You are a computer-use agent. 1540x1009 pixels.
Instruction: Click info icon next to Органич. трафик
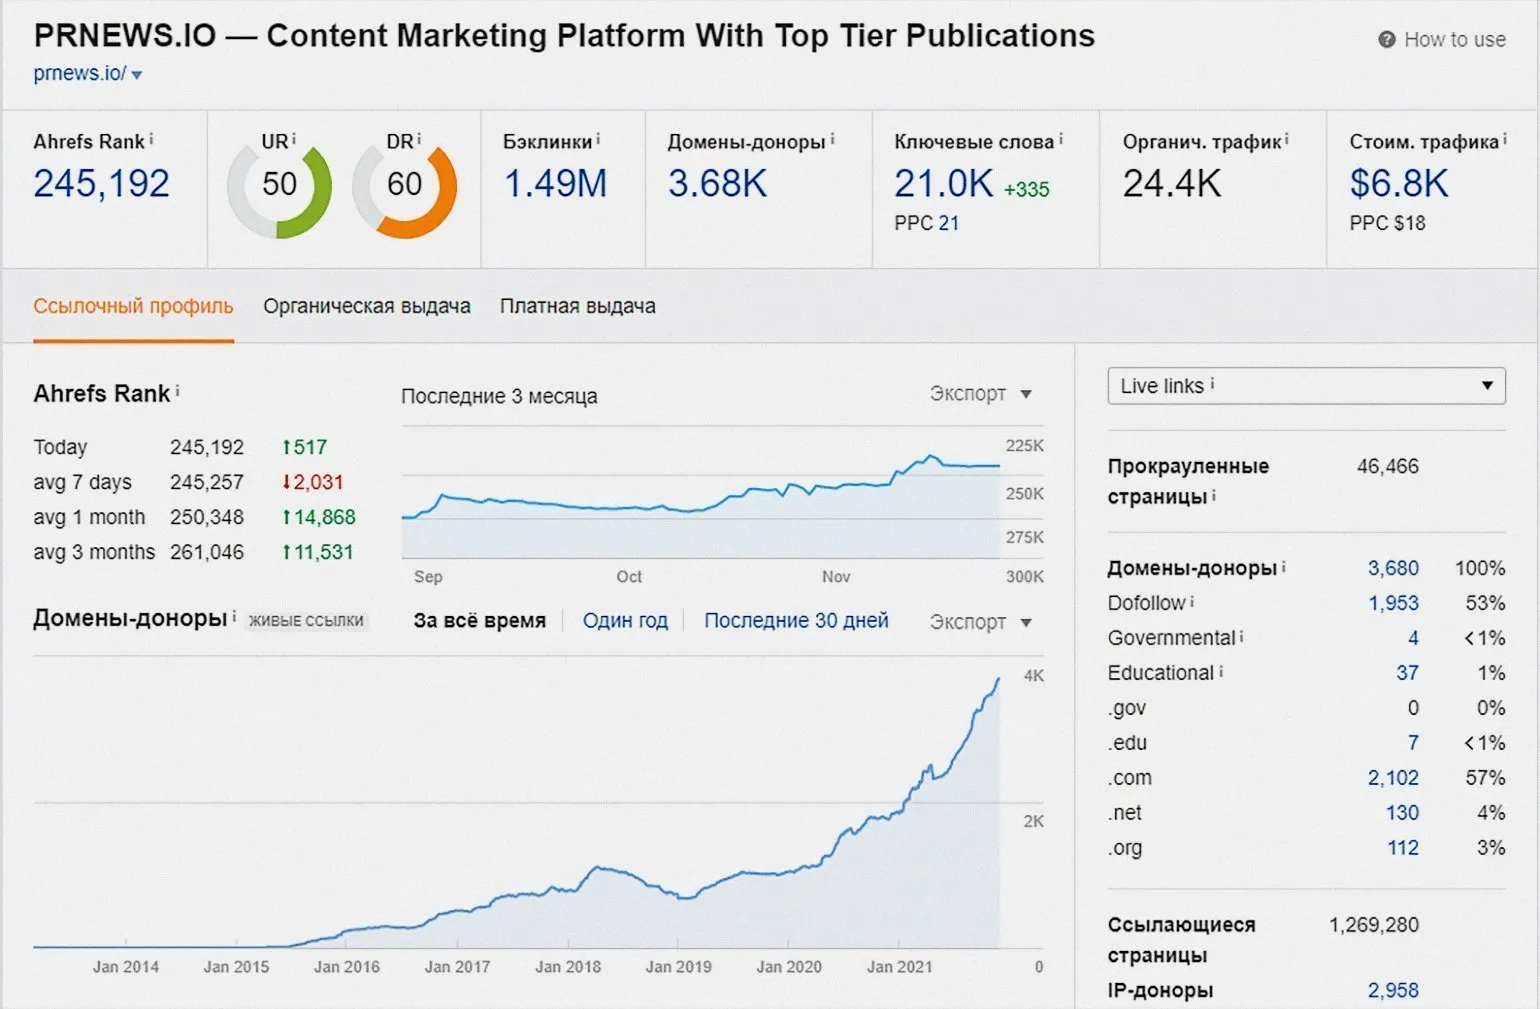1287,140
